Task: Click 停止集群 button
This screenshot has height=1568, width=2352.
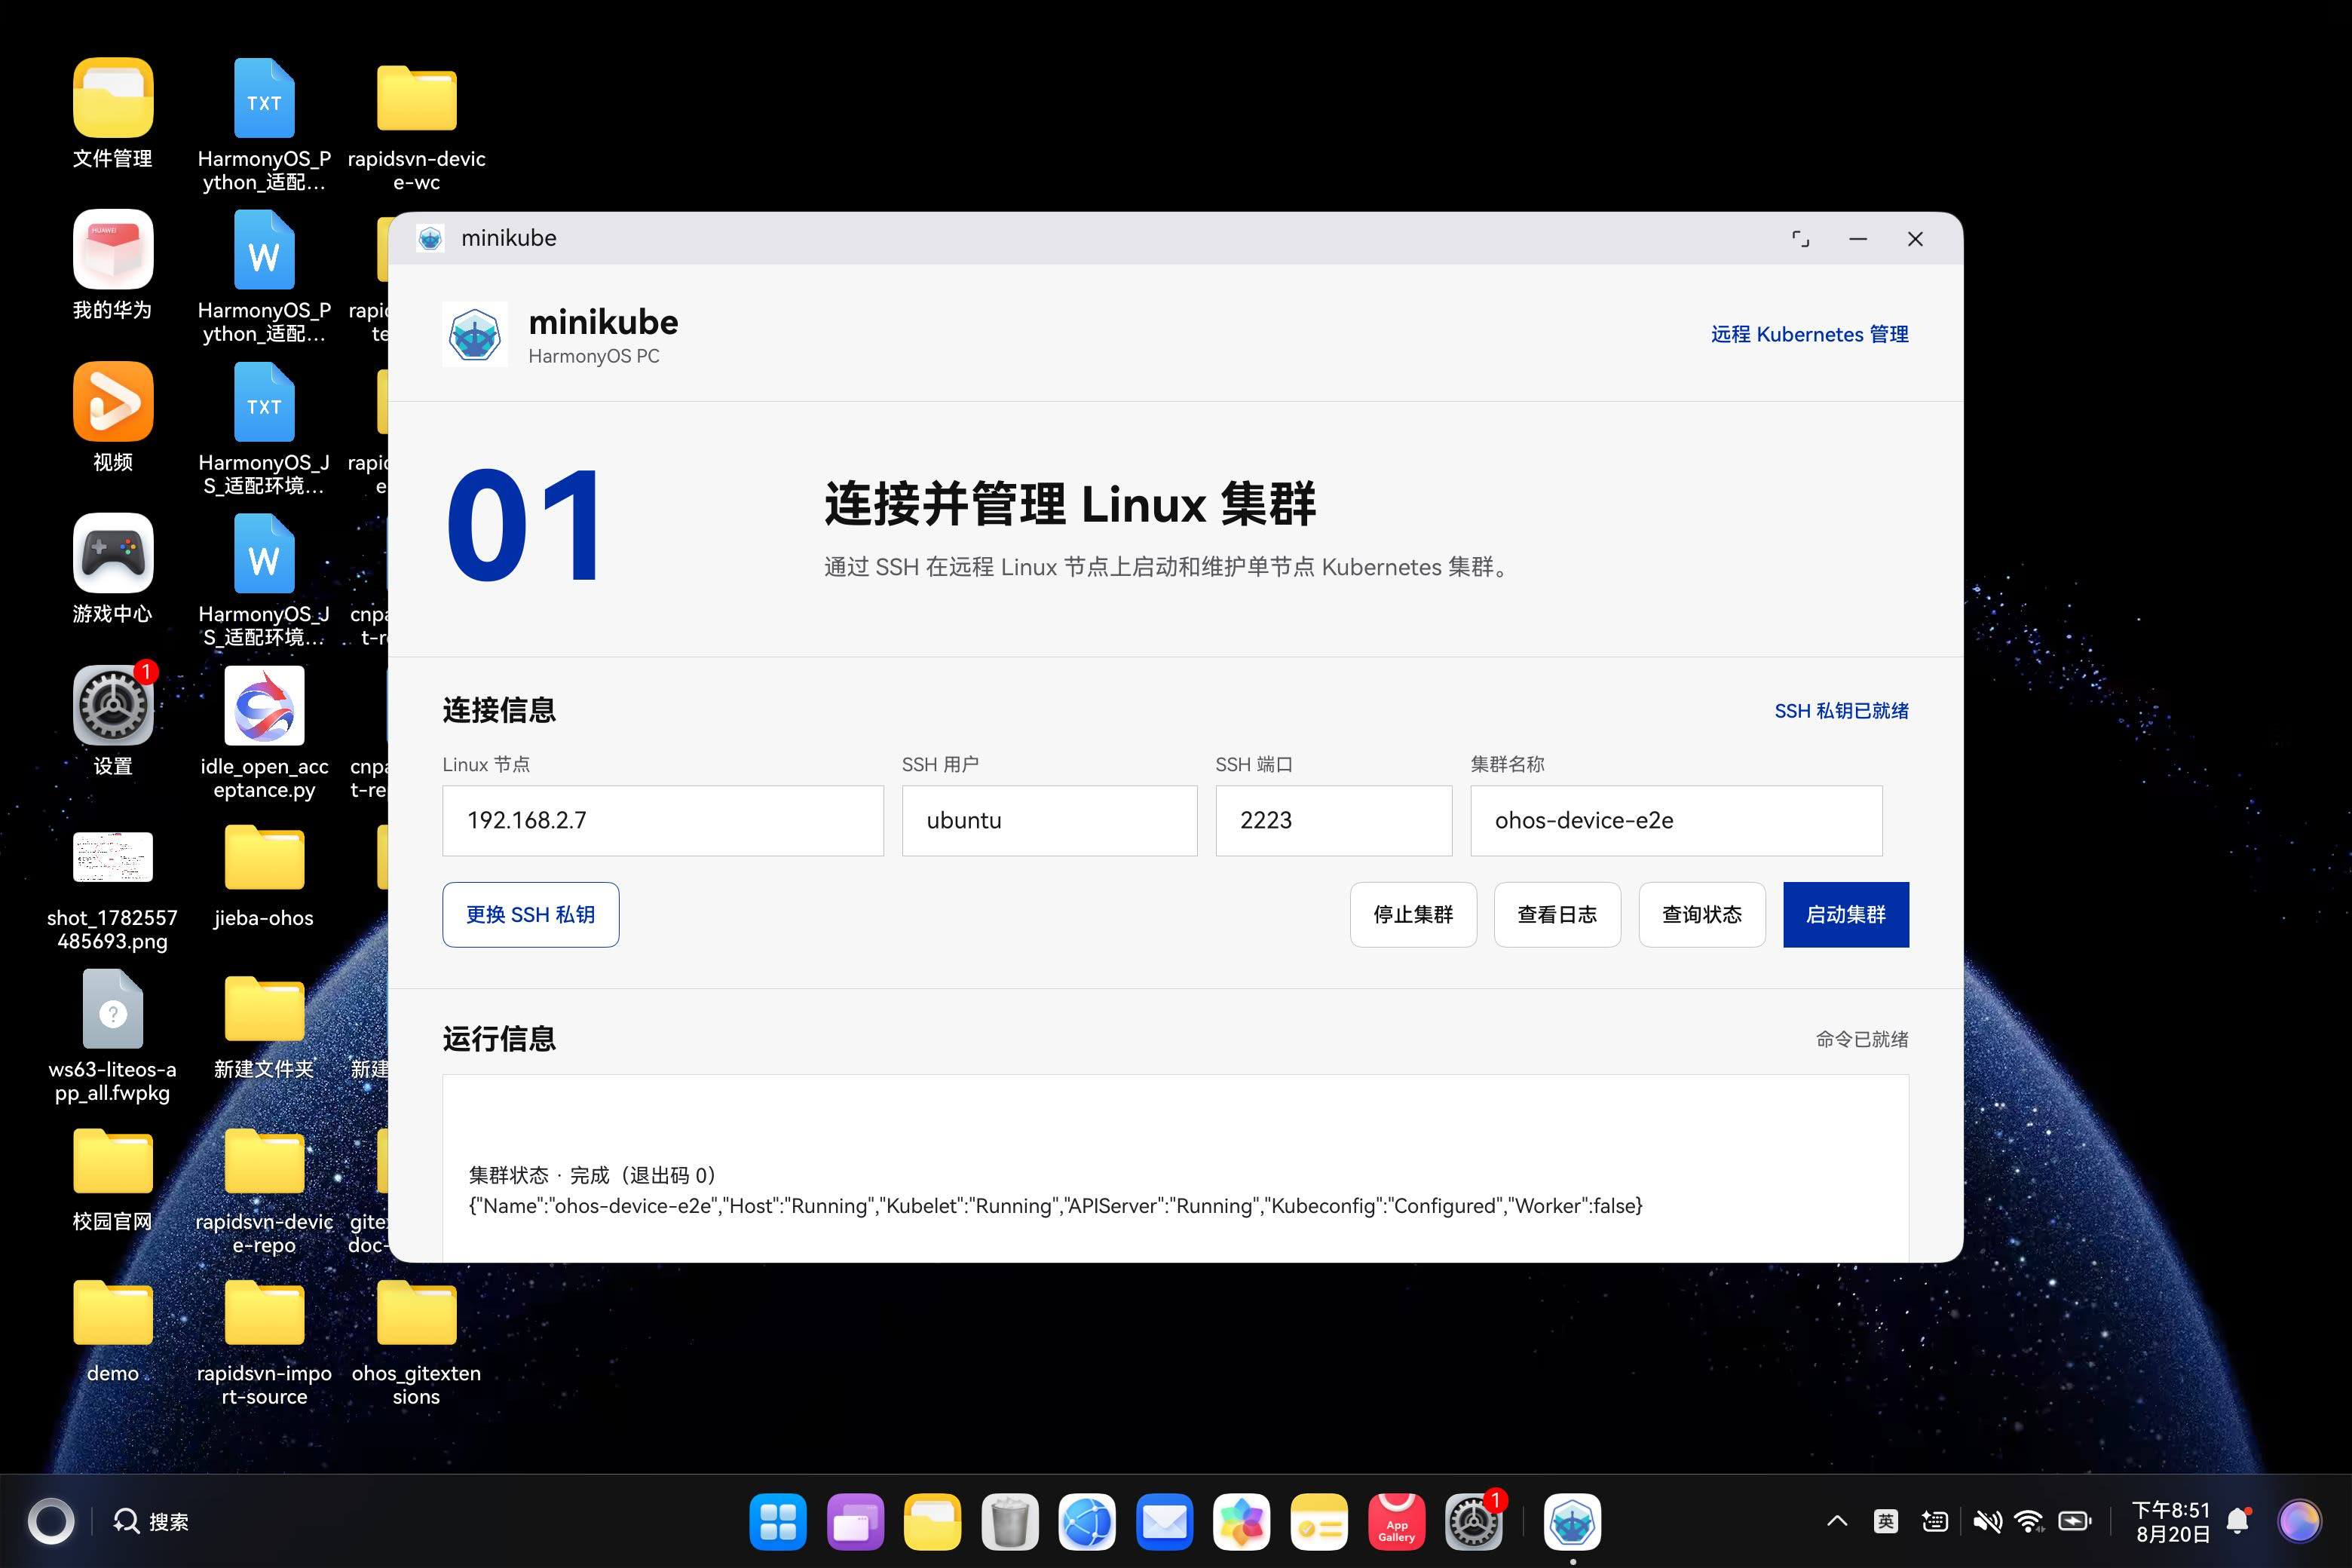Action: [1413, 915]
